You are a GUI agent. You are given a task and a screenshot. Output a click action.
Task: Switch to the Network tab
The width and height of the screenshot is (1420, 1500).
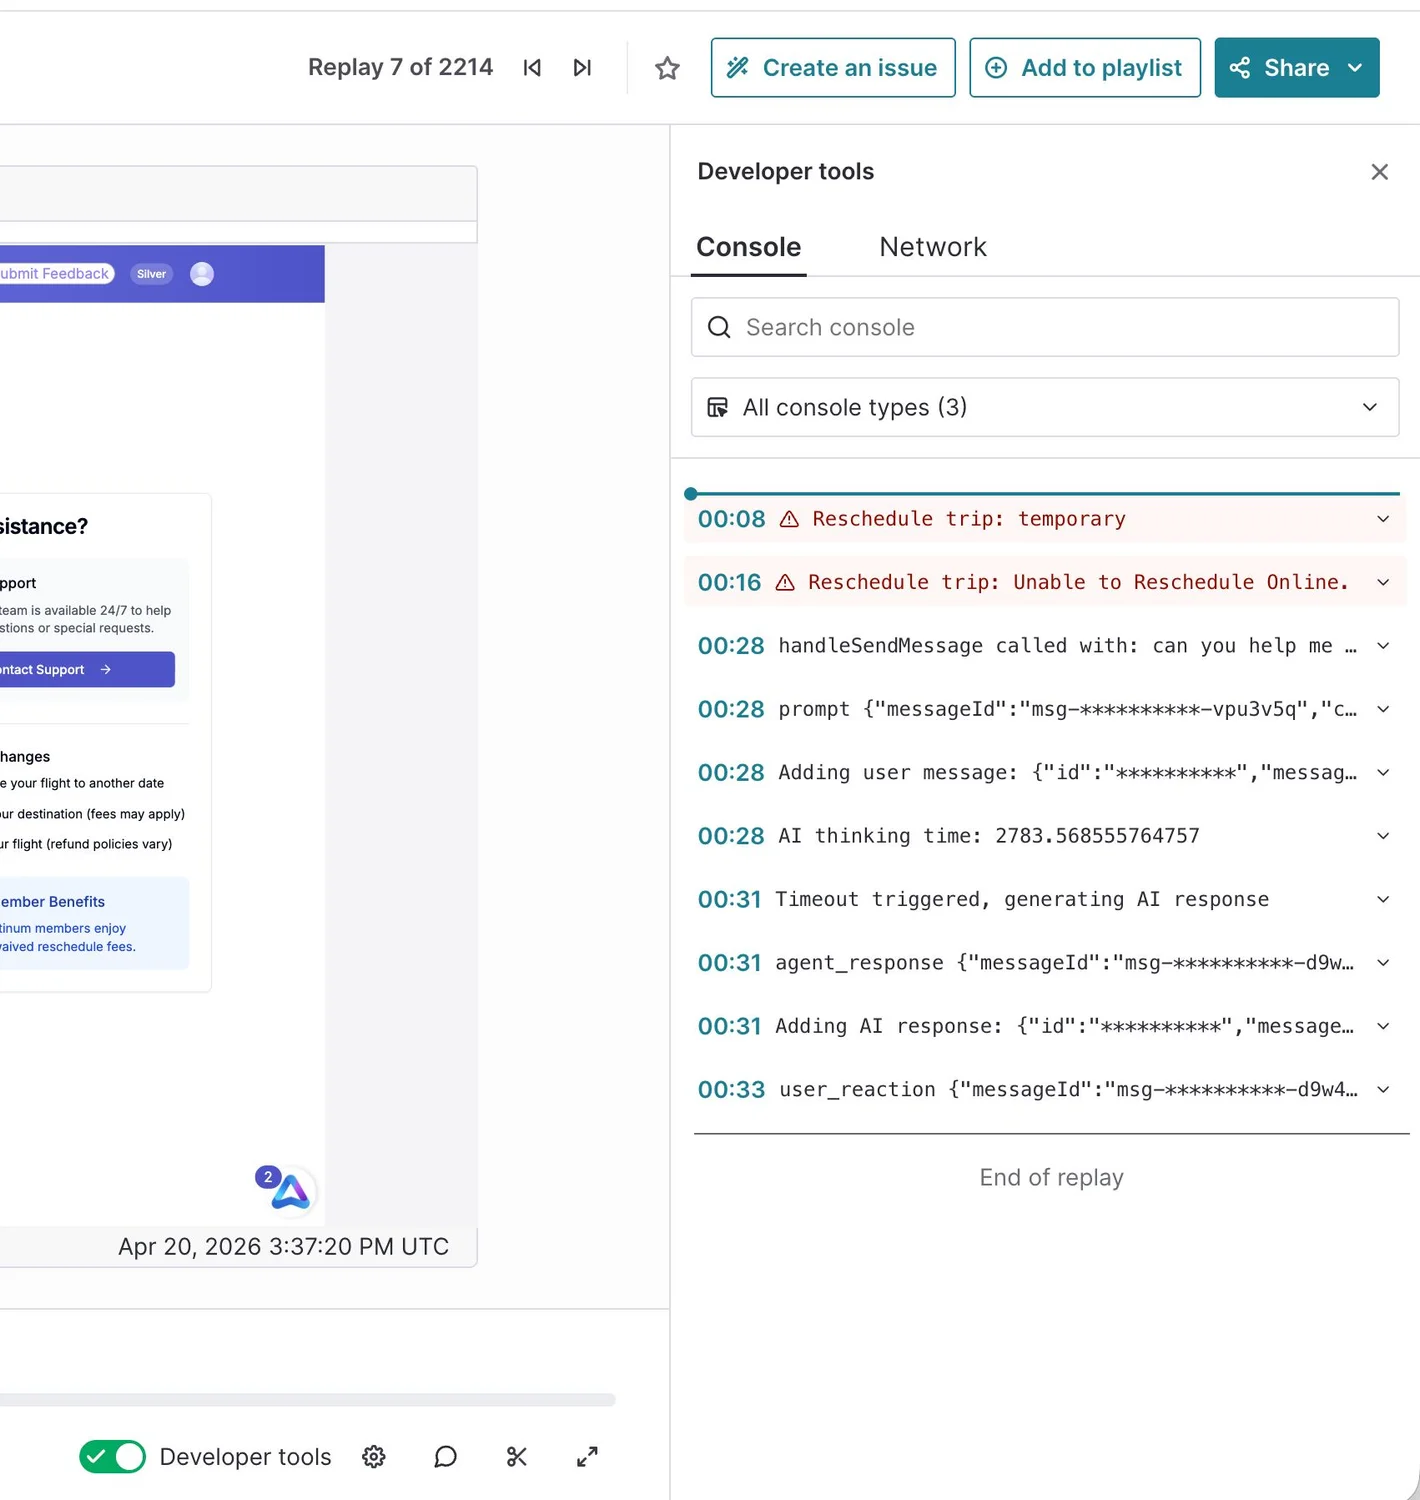932,247
